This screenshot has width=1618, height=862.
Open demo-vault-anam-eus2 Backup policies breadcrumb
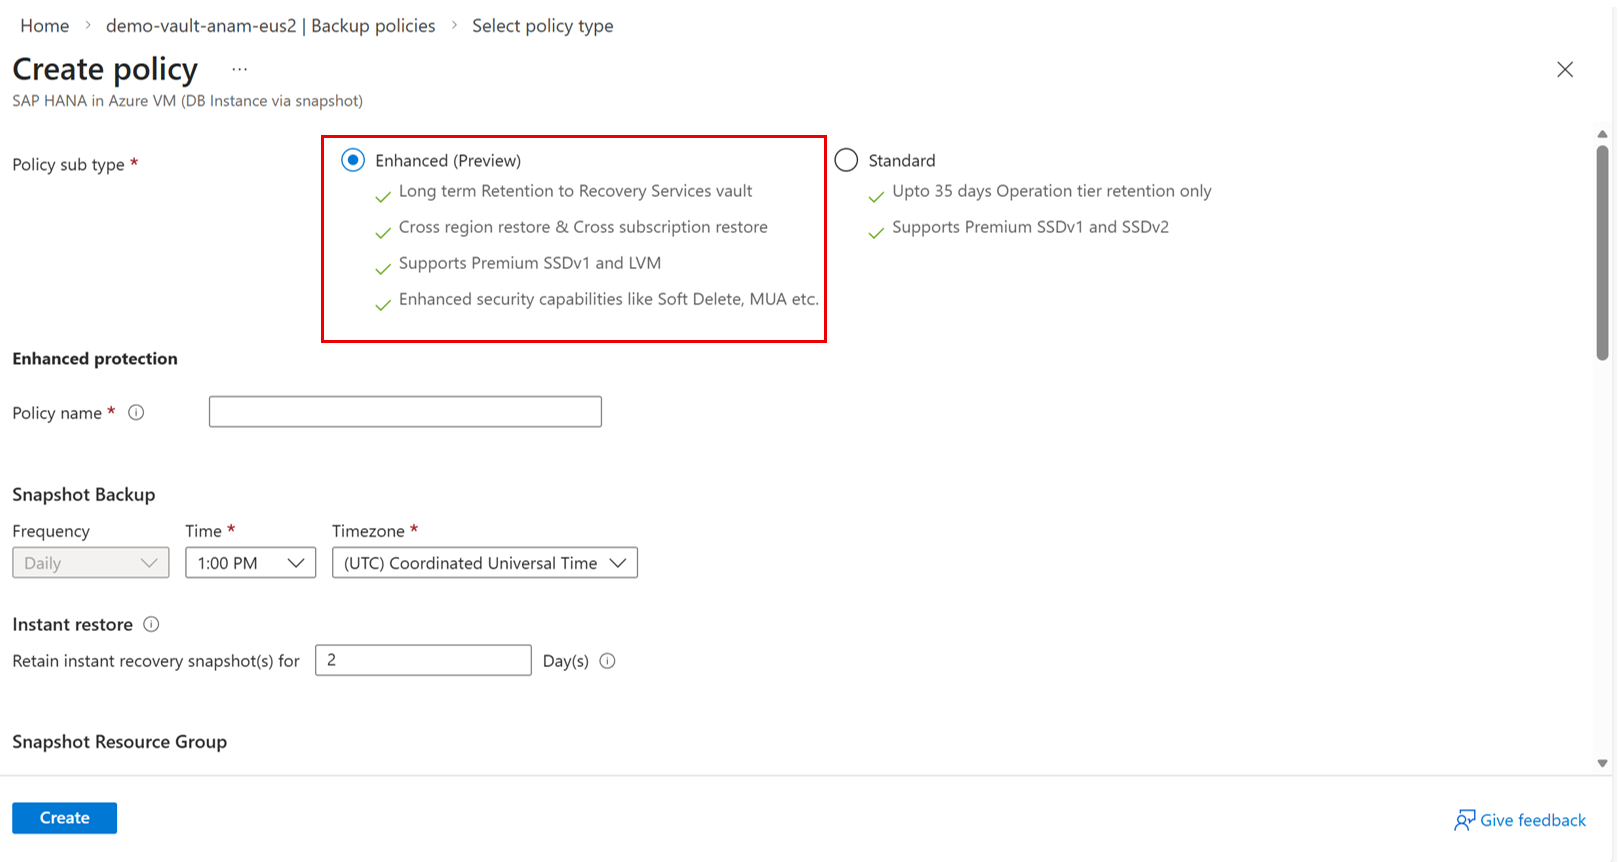[x=270, y=26]
